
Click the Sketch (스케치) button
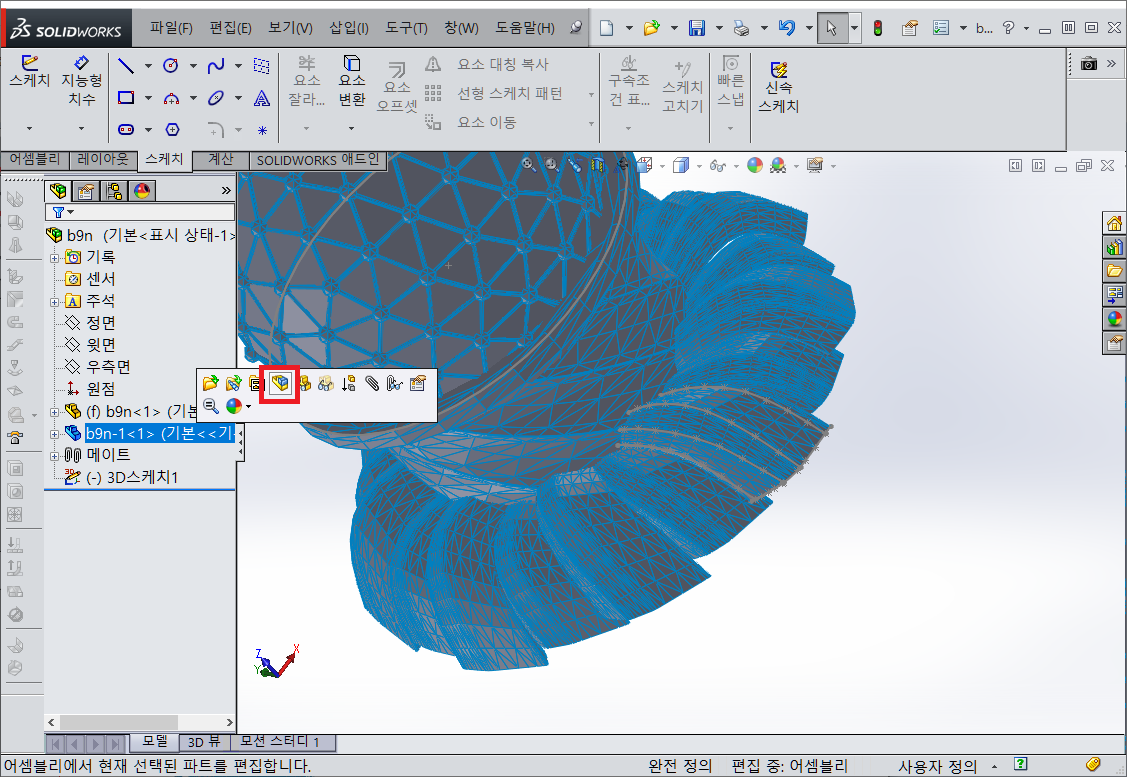point(29,71)
